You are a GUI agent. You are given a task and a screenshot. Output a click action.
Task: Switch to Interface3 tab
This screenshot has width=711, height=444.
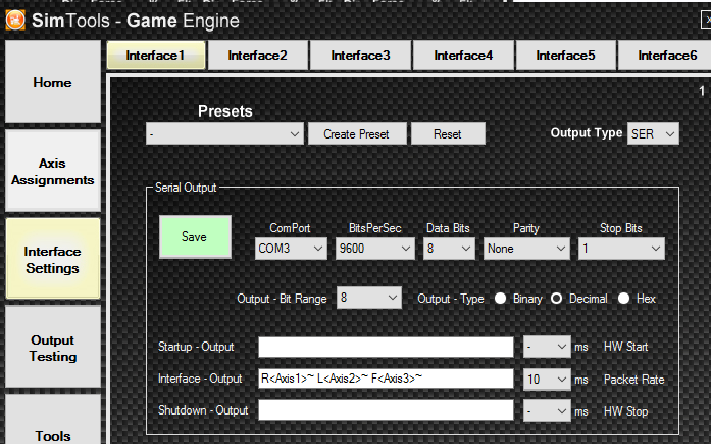pos(360,55)
